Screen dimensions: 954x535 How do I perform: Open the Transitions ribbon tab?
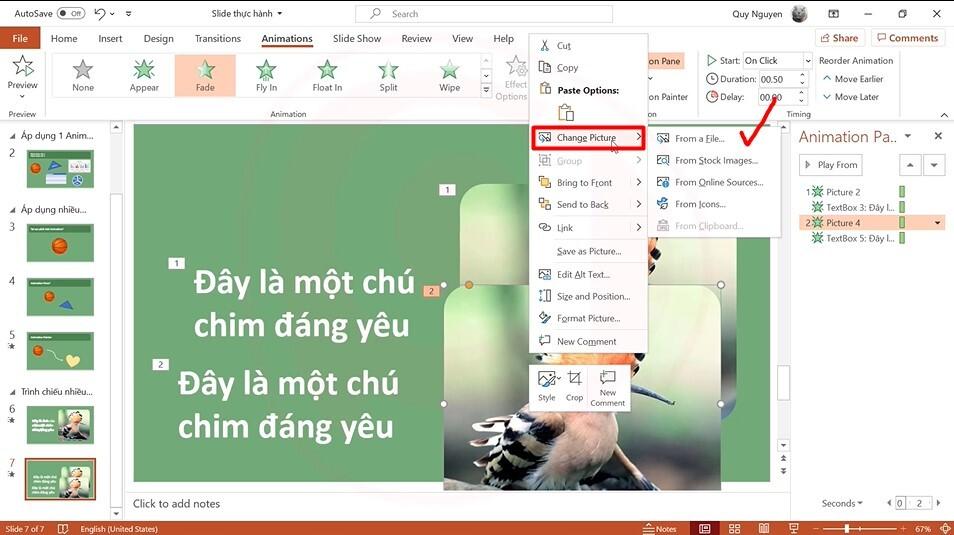[217, 38]
